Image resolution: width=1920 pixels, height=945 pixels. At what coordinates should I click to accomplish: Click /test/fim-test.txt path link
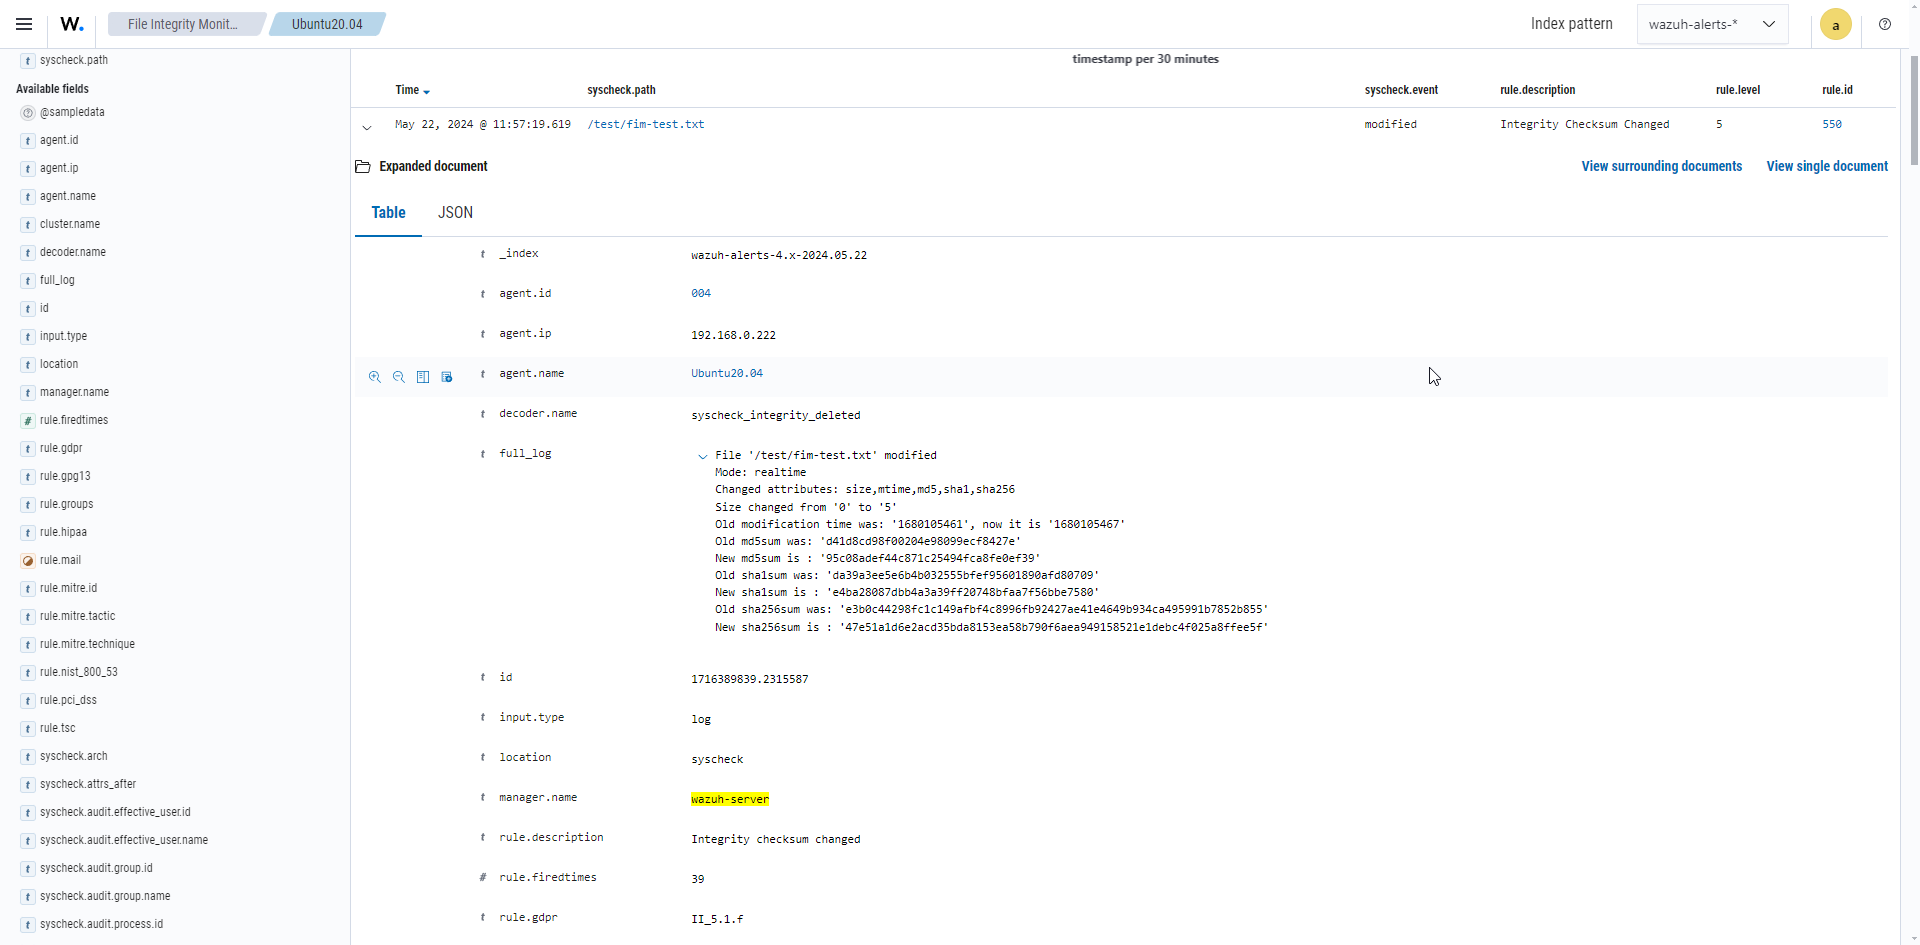tap(646, 124)
